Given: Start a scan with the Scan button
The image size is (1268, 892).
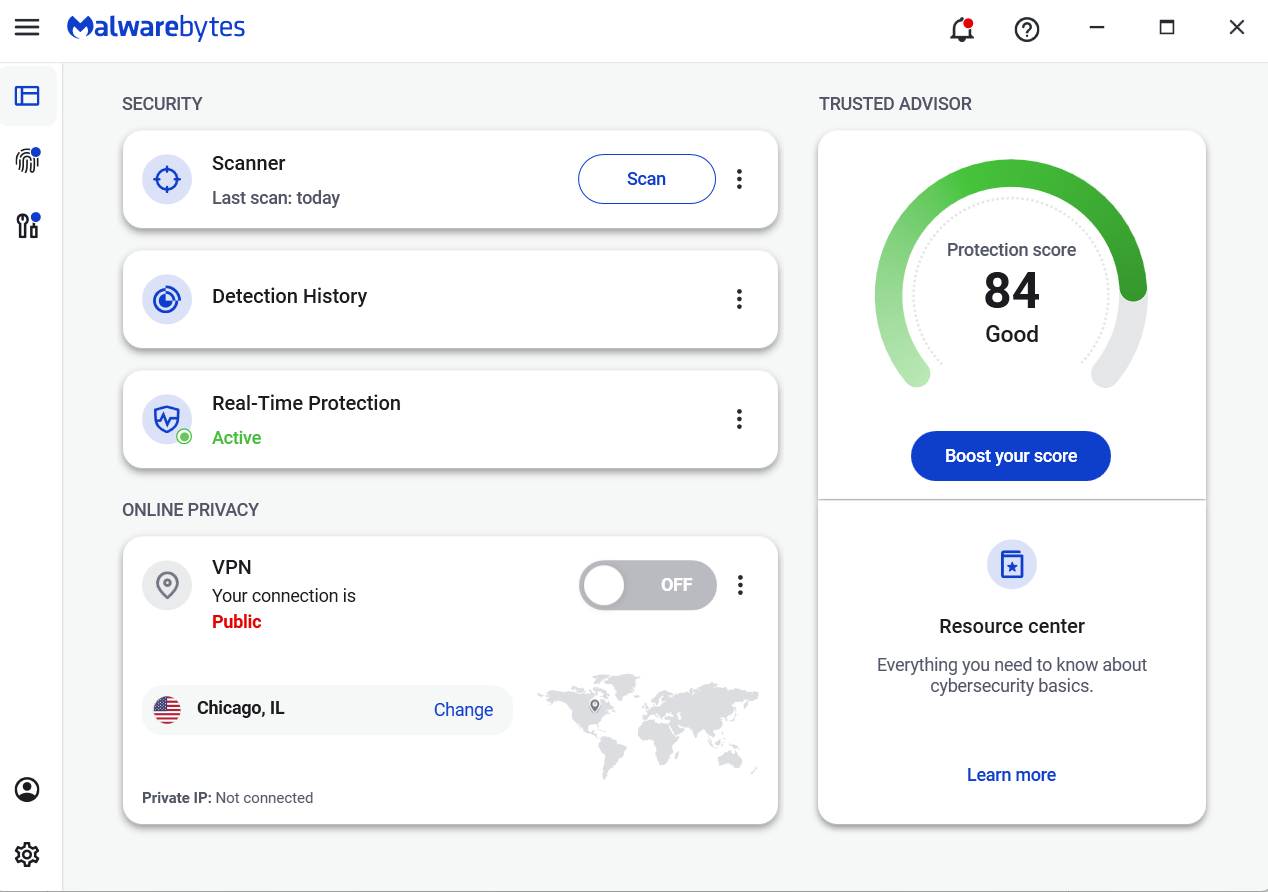Looking at the screenshot, I should [x=647, y=179].
